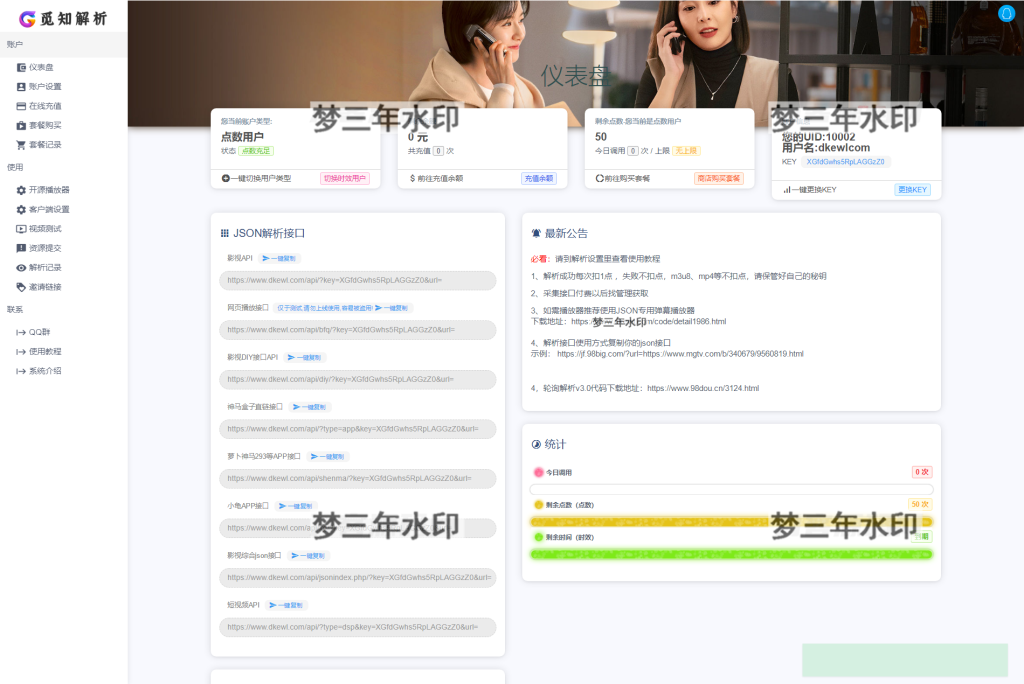Click the 50 次 badge in 统计
The height and width of the screenshot is (684, 1024).
click(920, 504)
